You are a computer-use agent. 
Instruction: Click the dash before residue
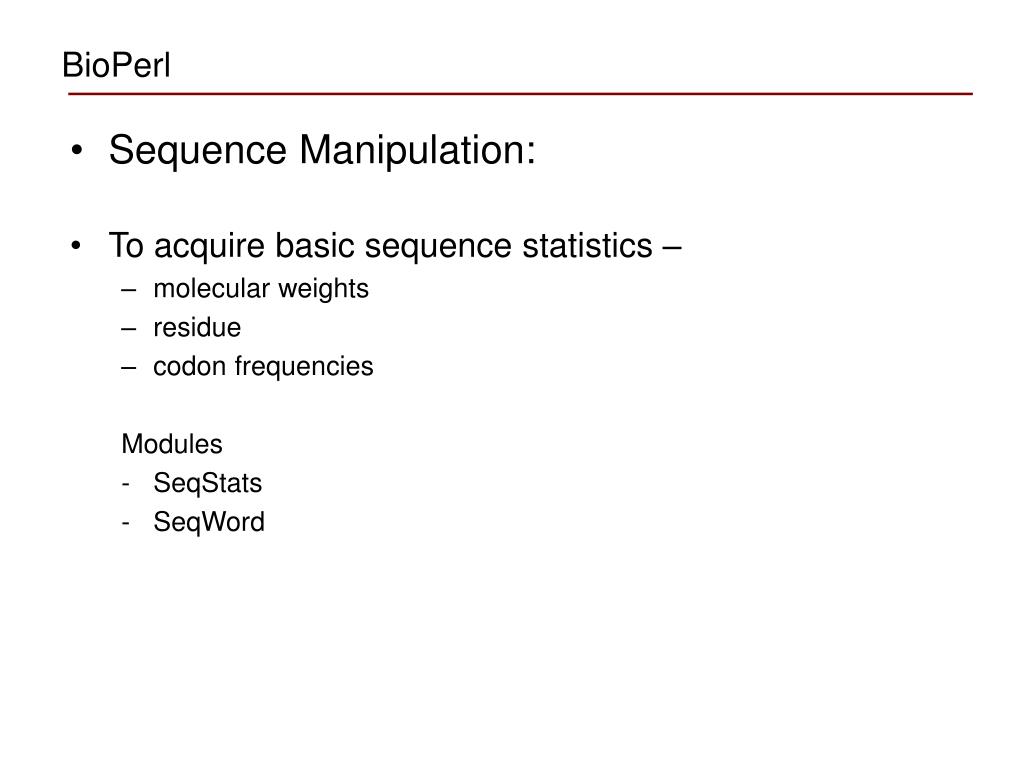tap(129, 328)
